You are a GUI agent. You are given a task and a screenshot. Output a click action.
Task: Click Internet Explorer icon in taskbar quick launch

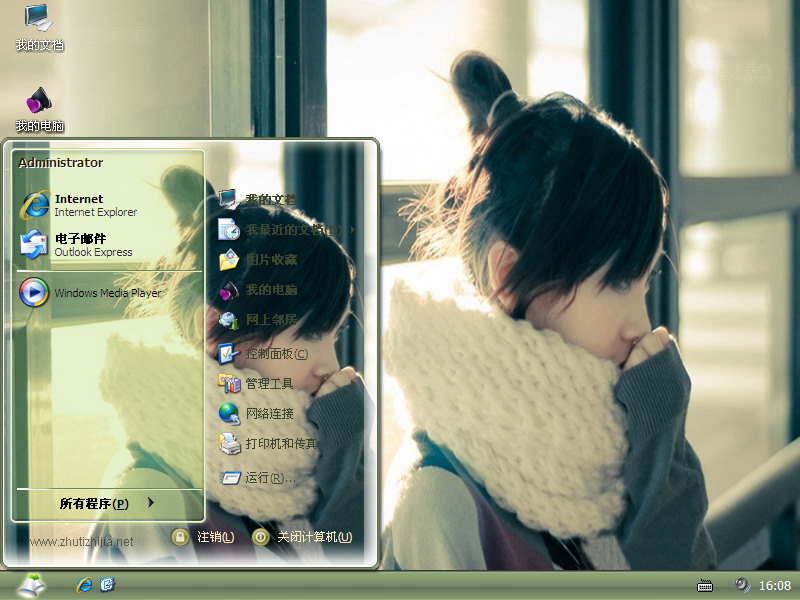point(85,585)
